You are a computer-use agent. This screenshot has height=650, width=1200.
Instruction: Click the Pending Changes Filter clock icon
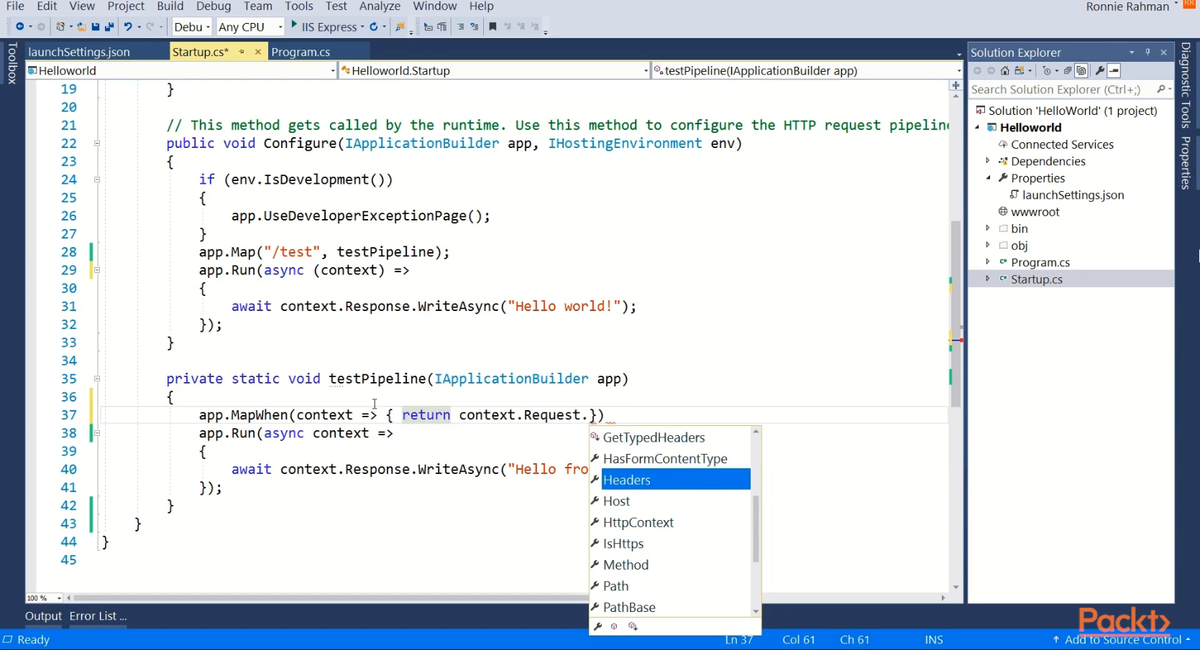[x=1046, y=70]
